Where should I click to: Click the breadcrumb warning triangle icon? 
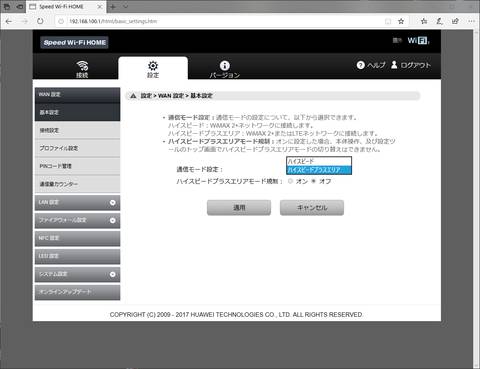coord(133,96)
